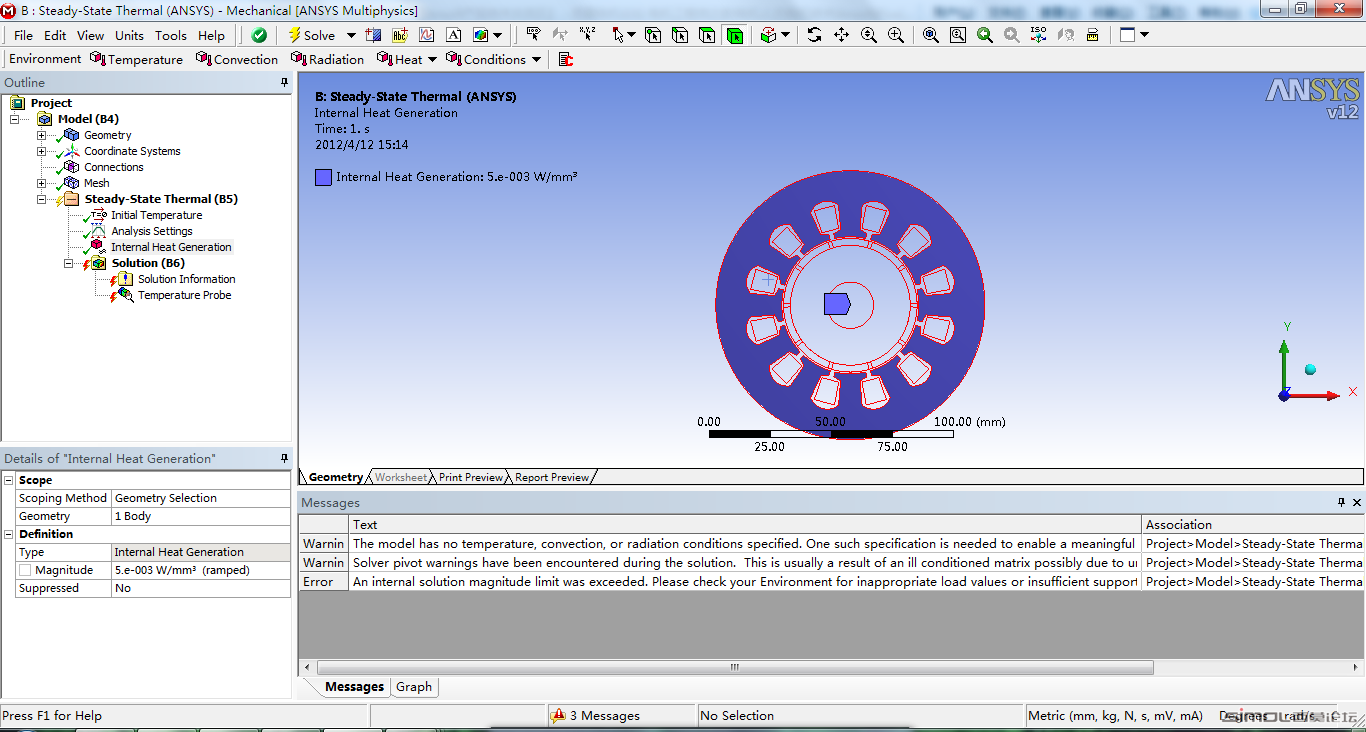Click the Commands snippet icon in Environment toolbar
Viewport: 1366px width, 732px height.
coord(566,59)
